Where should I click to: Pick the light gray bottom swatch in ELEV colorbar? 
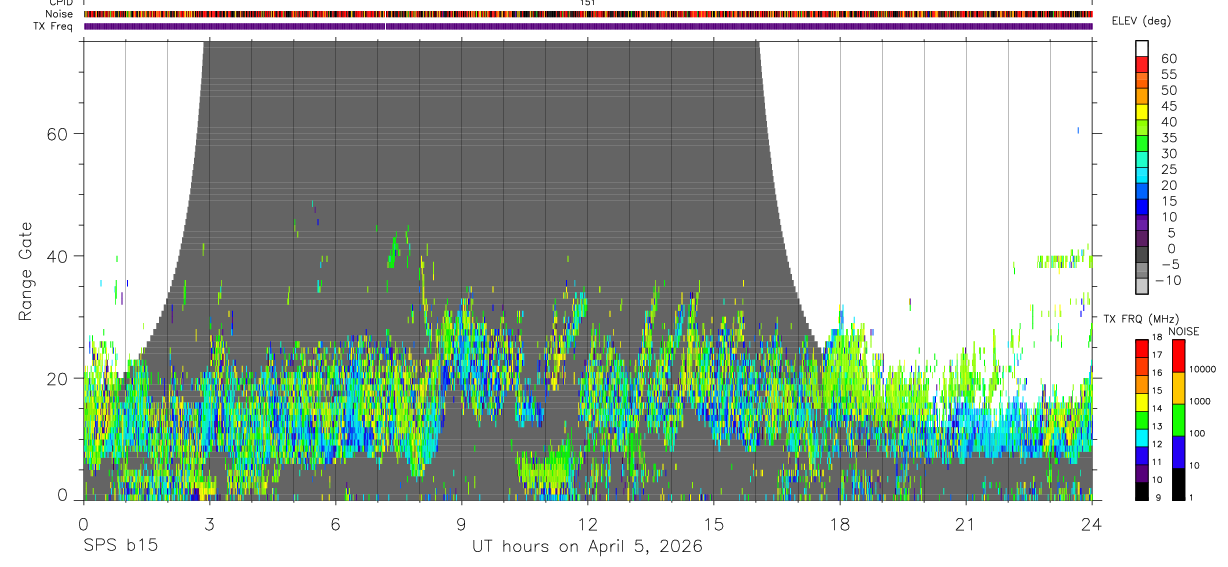[1143, 285]
